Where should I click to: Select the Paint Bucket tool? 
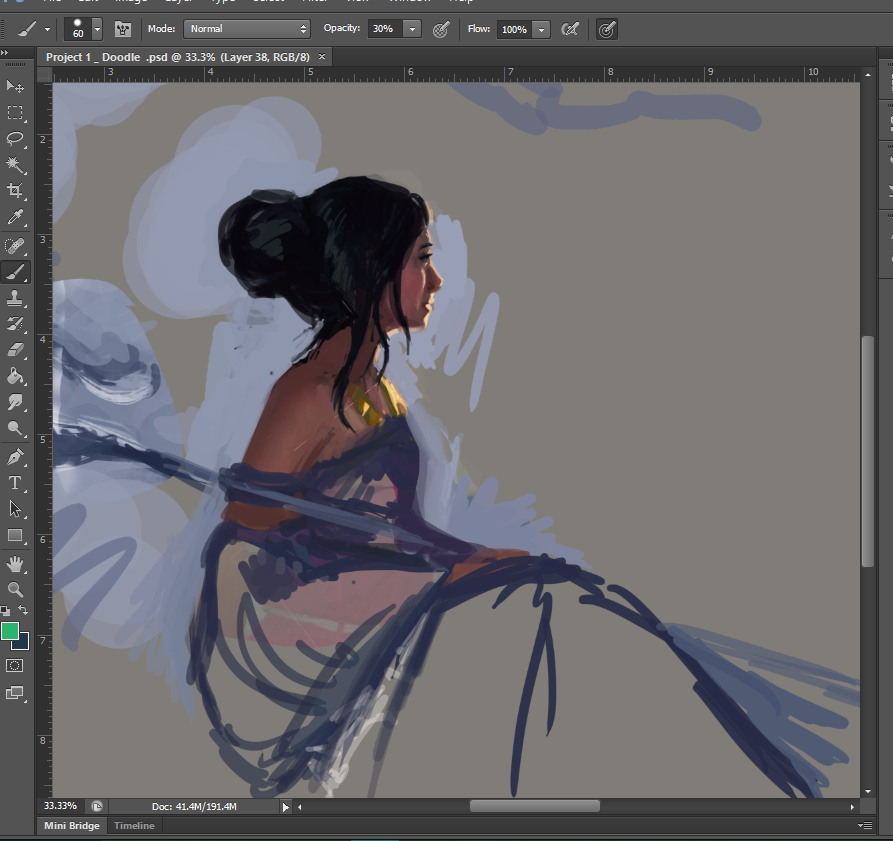(15, 376)
